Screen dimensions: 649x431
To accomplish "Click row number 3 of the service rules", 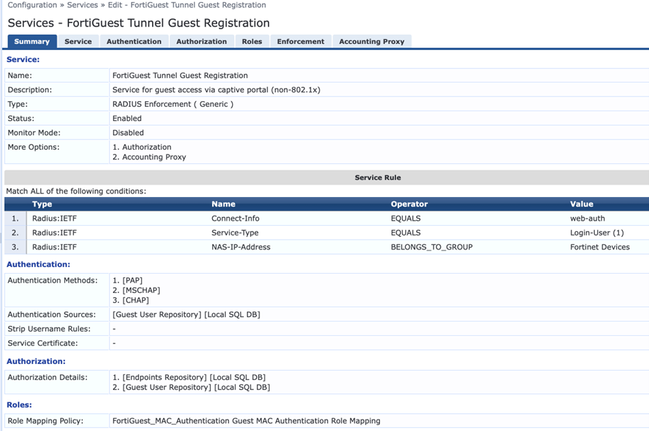I will (x=15, y=247).
